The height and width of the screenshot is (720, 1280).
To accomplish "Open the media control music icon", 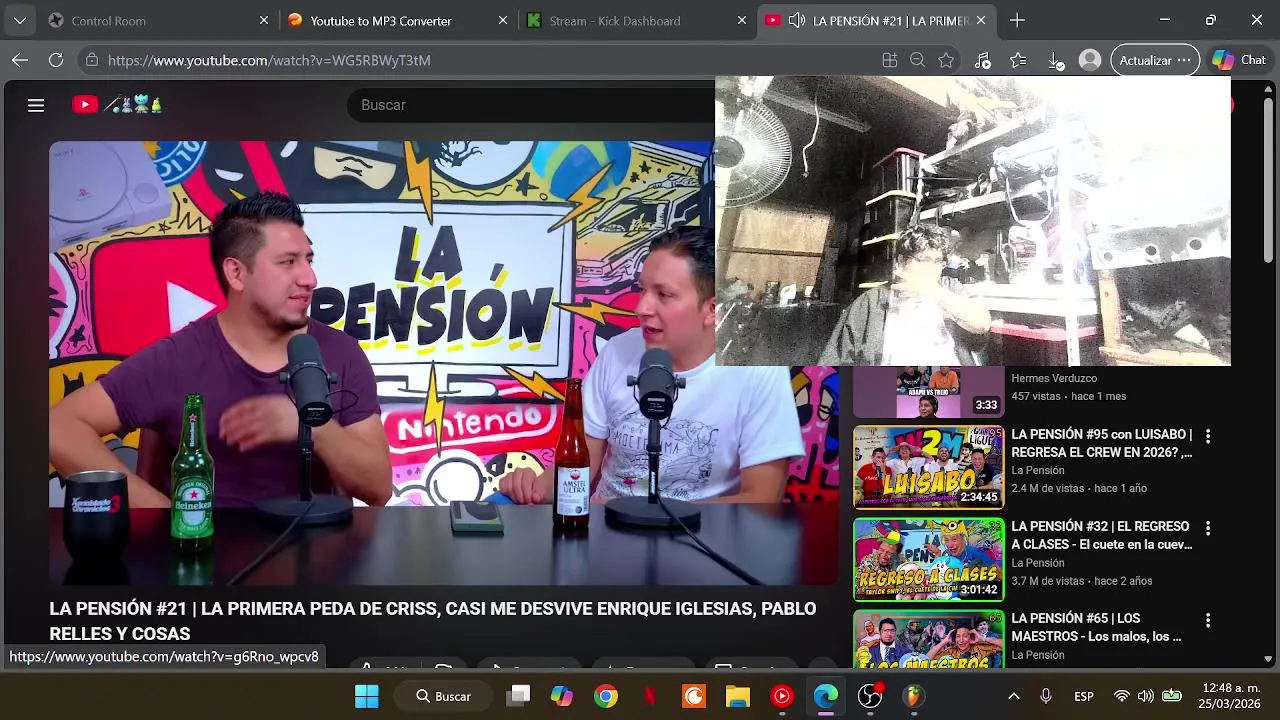I will coord(983,60).
